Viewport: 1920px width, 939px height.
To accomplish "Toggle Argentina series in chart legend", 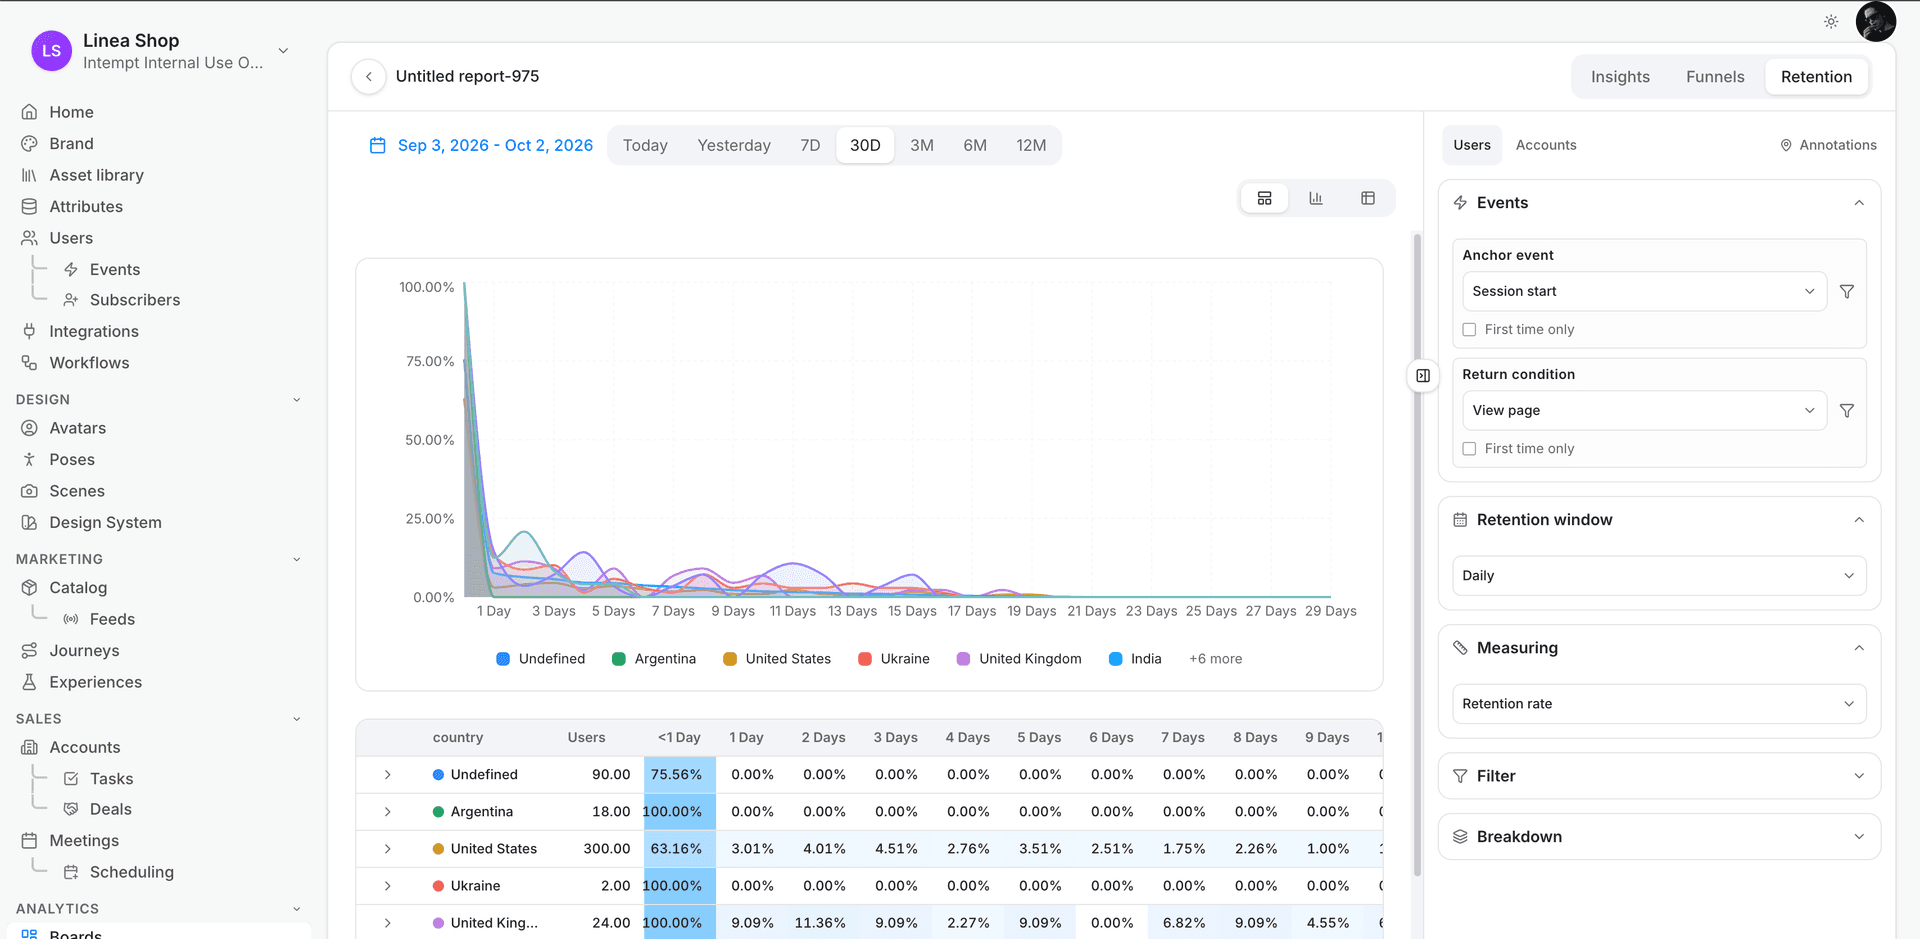I will click(x=653, y=659).
